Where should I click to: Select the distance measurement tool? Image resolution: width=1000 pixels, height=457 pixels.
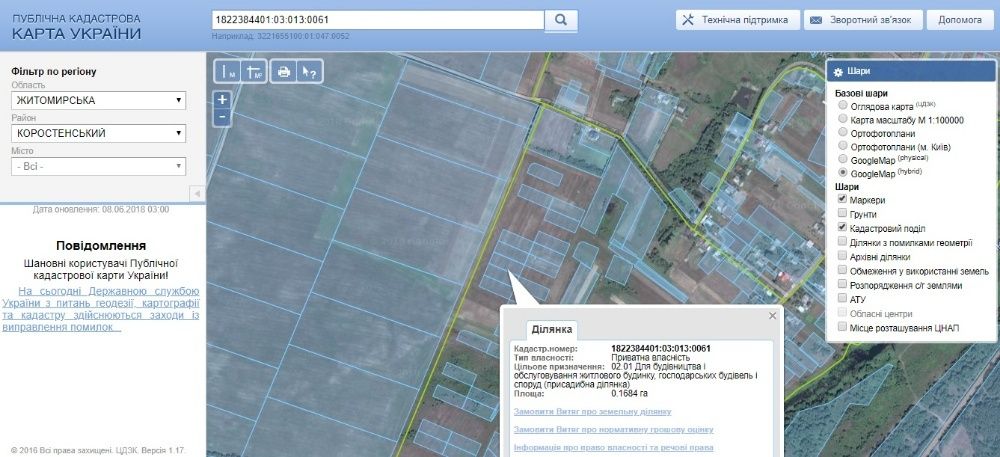[227, 72]
